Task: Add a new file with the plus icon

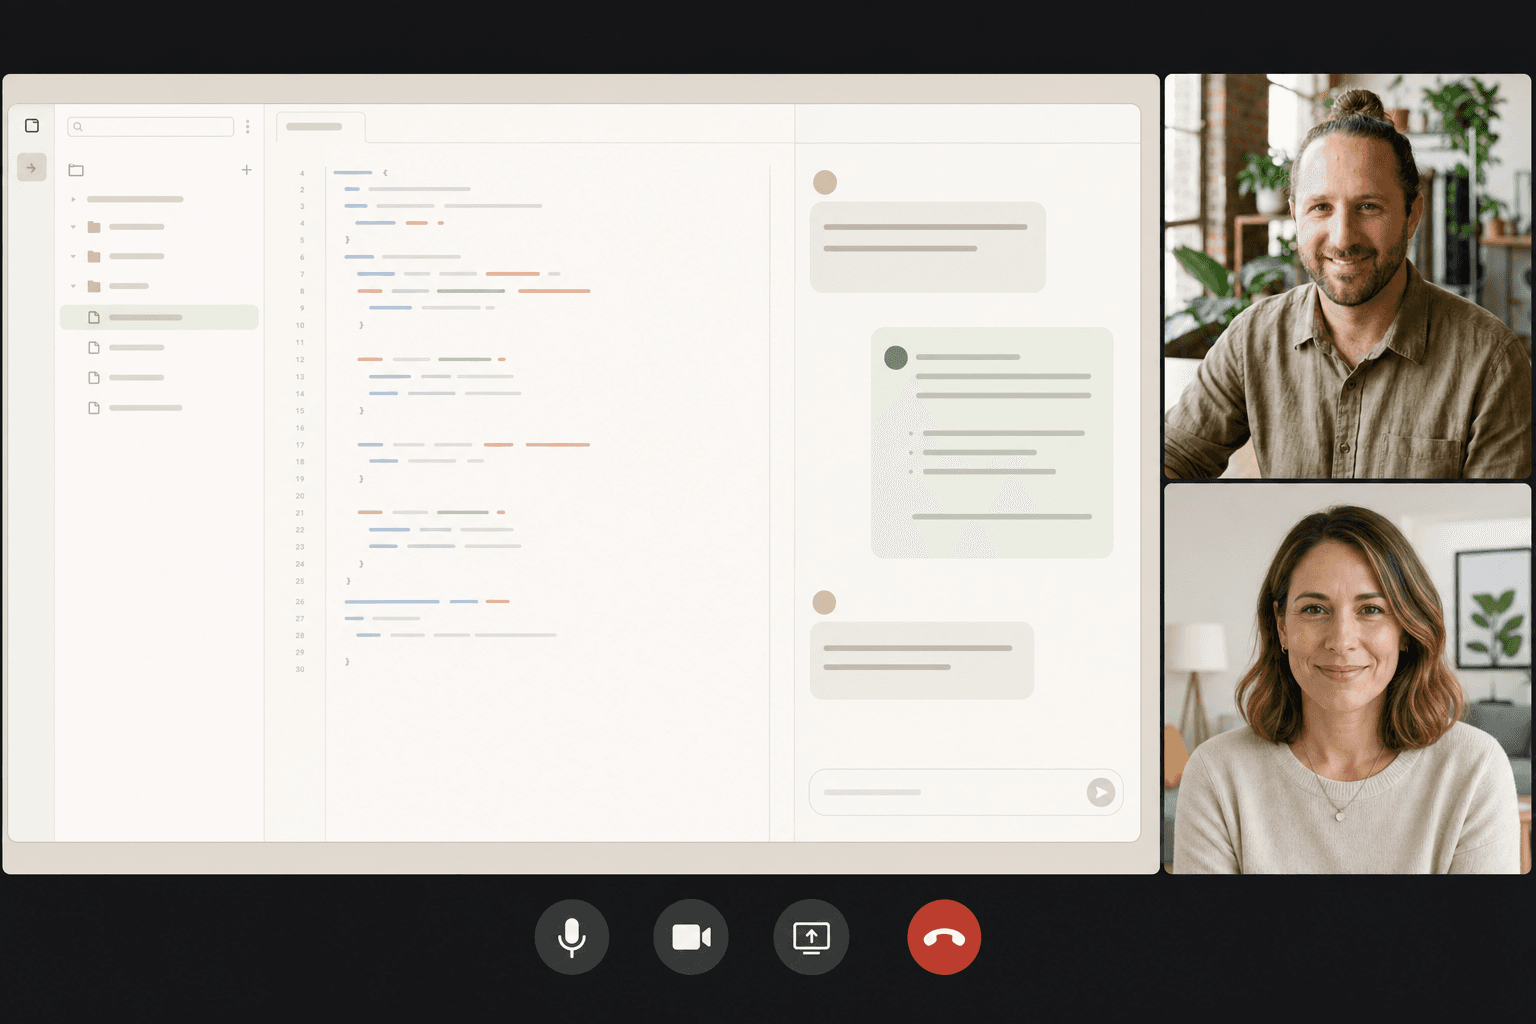Action: pyautogui.click(x=246, y=170)
